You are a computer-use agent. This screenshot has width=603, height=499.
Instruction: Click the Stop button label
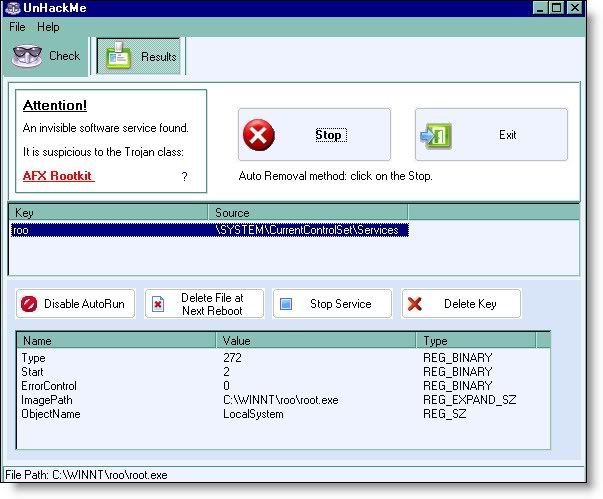pyautogui.click(x=331, y=135)
